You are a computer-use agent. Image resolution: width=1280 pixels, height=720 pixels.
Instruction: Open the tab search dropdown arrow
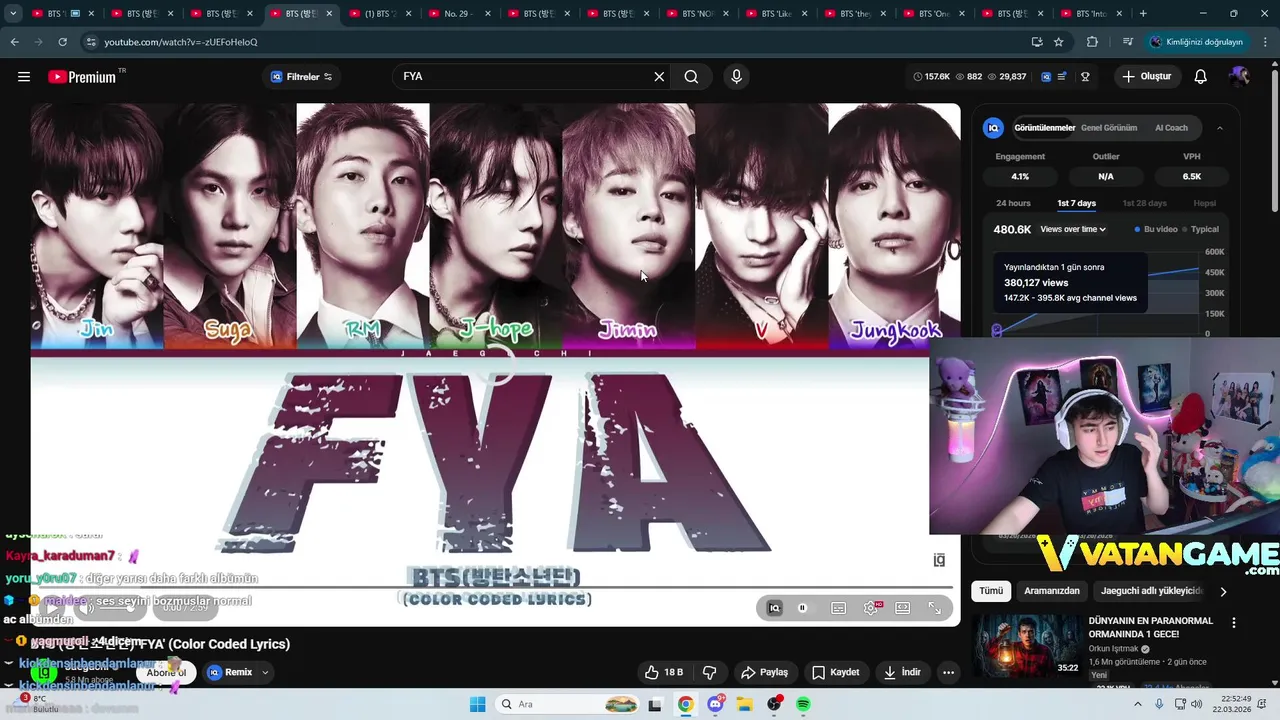13,14
